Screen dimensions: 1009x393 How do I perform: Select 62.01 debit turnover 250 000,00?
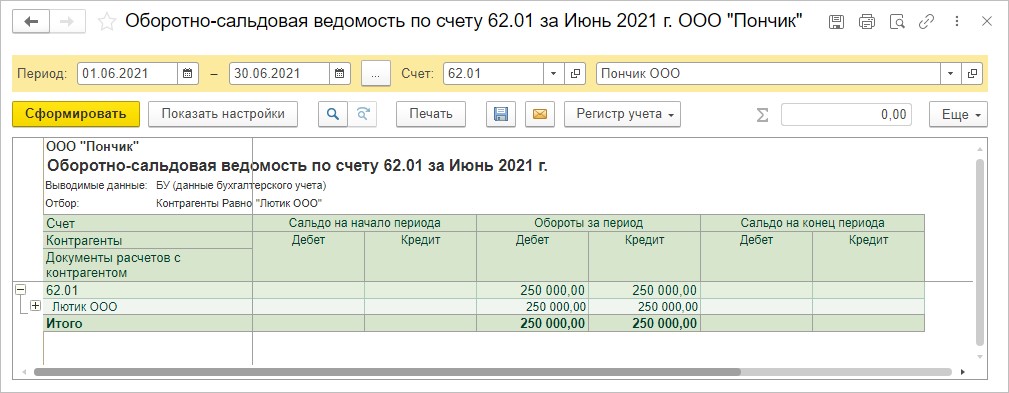pyautogui.click(x=532, y=290)
